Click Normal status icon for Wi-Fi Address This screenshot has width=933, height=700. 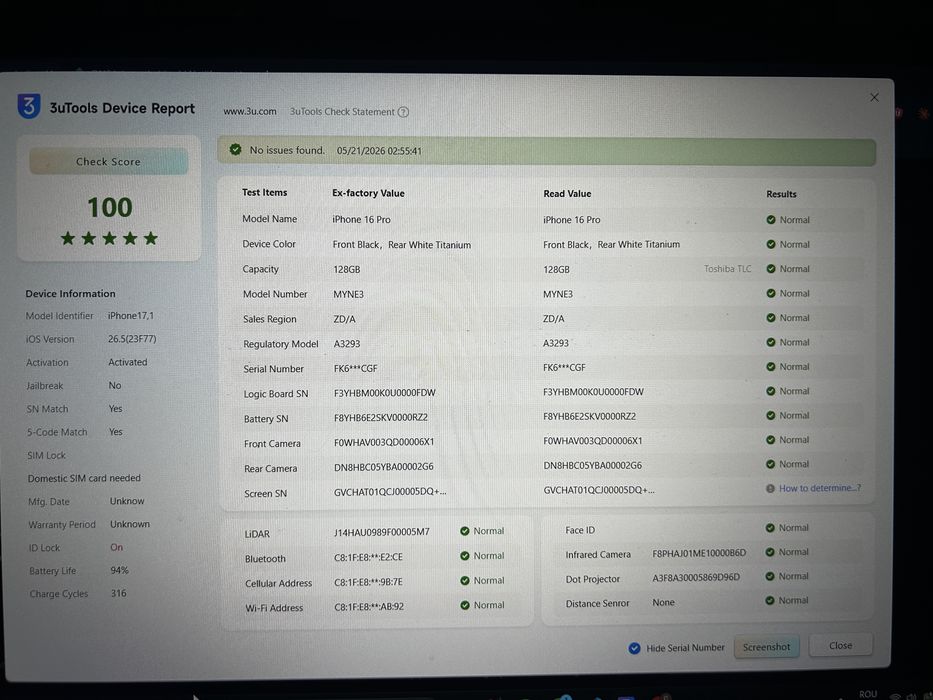pos(465,605)
